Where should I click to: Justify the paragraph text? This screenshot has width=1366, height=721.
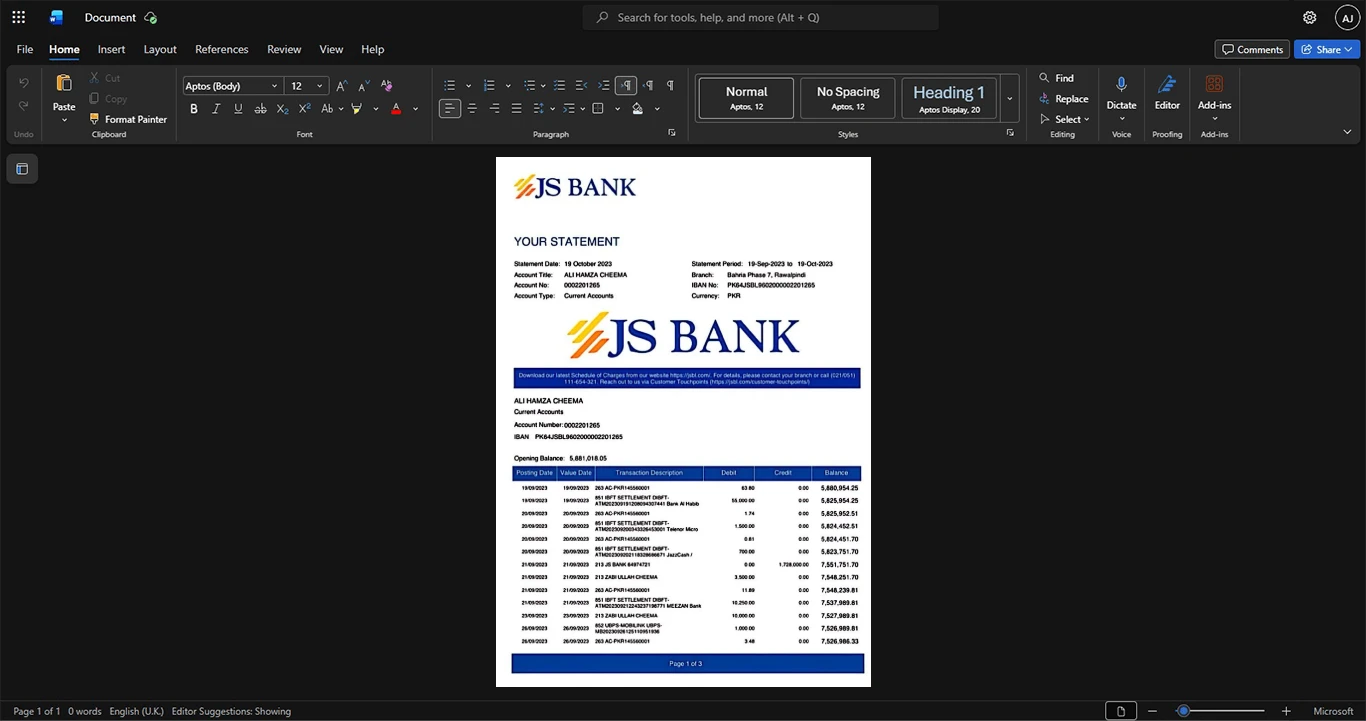click(516, 108)
